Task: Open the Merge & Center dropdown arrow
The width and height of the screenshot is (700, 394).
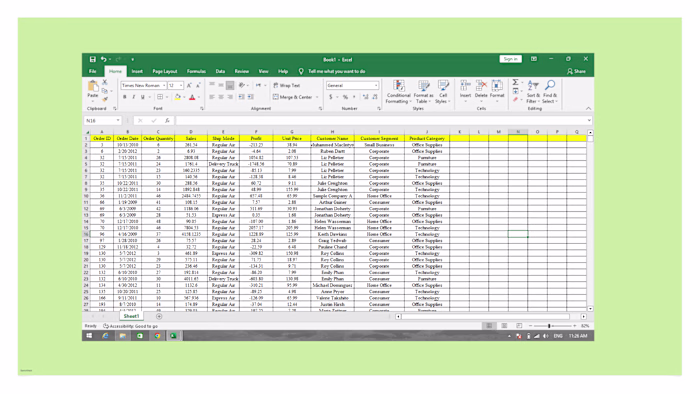Action: [317, 97]
